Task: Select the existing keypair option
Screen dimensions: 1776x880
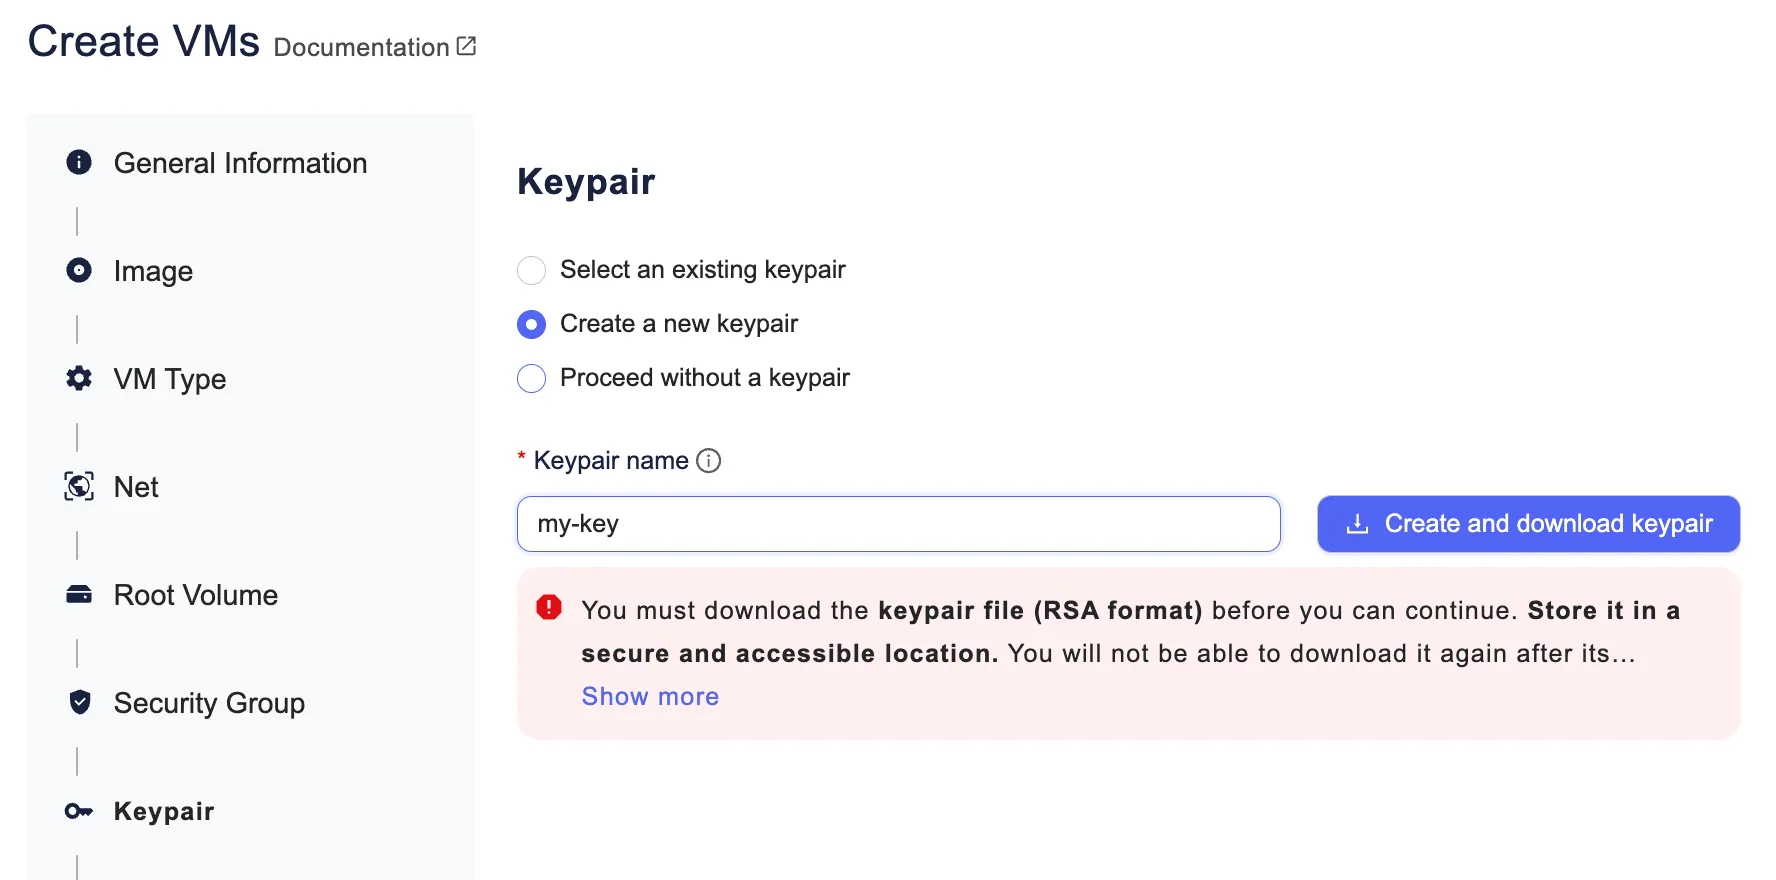Action: [531, 270]
